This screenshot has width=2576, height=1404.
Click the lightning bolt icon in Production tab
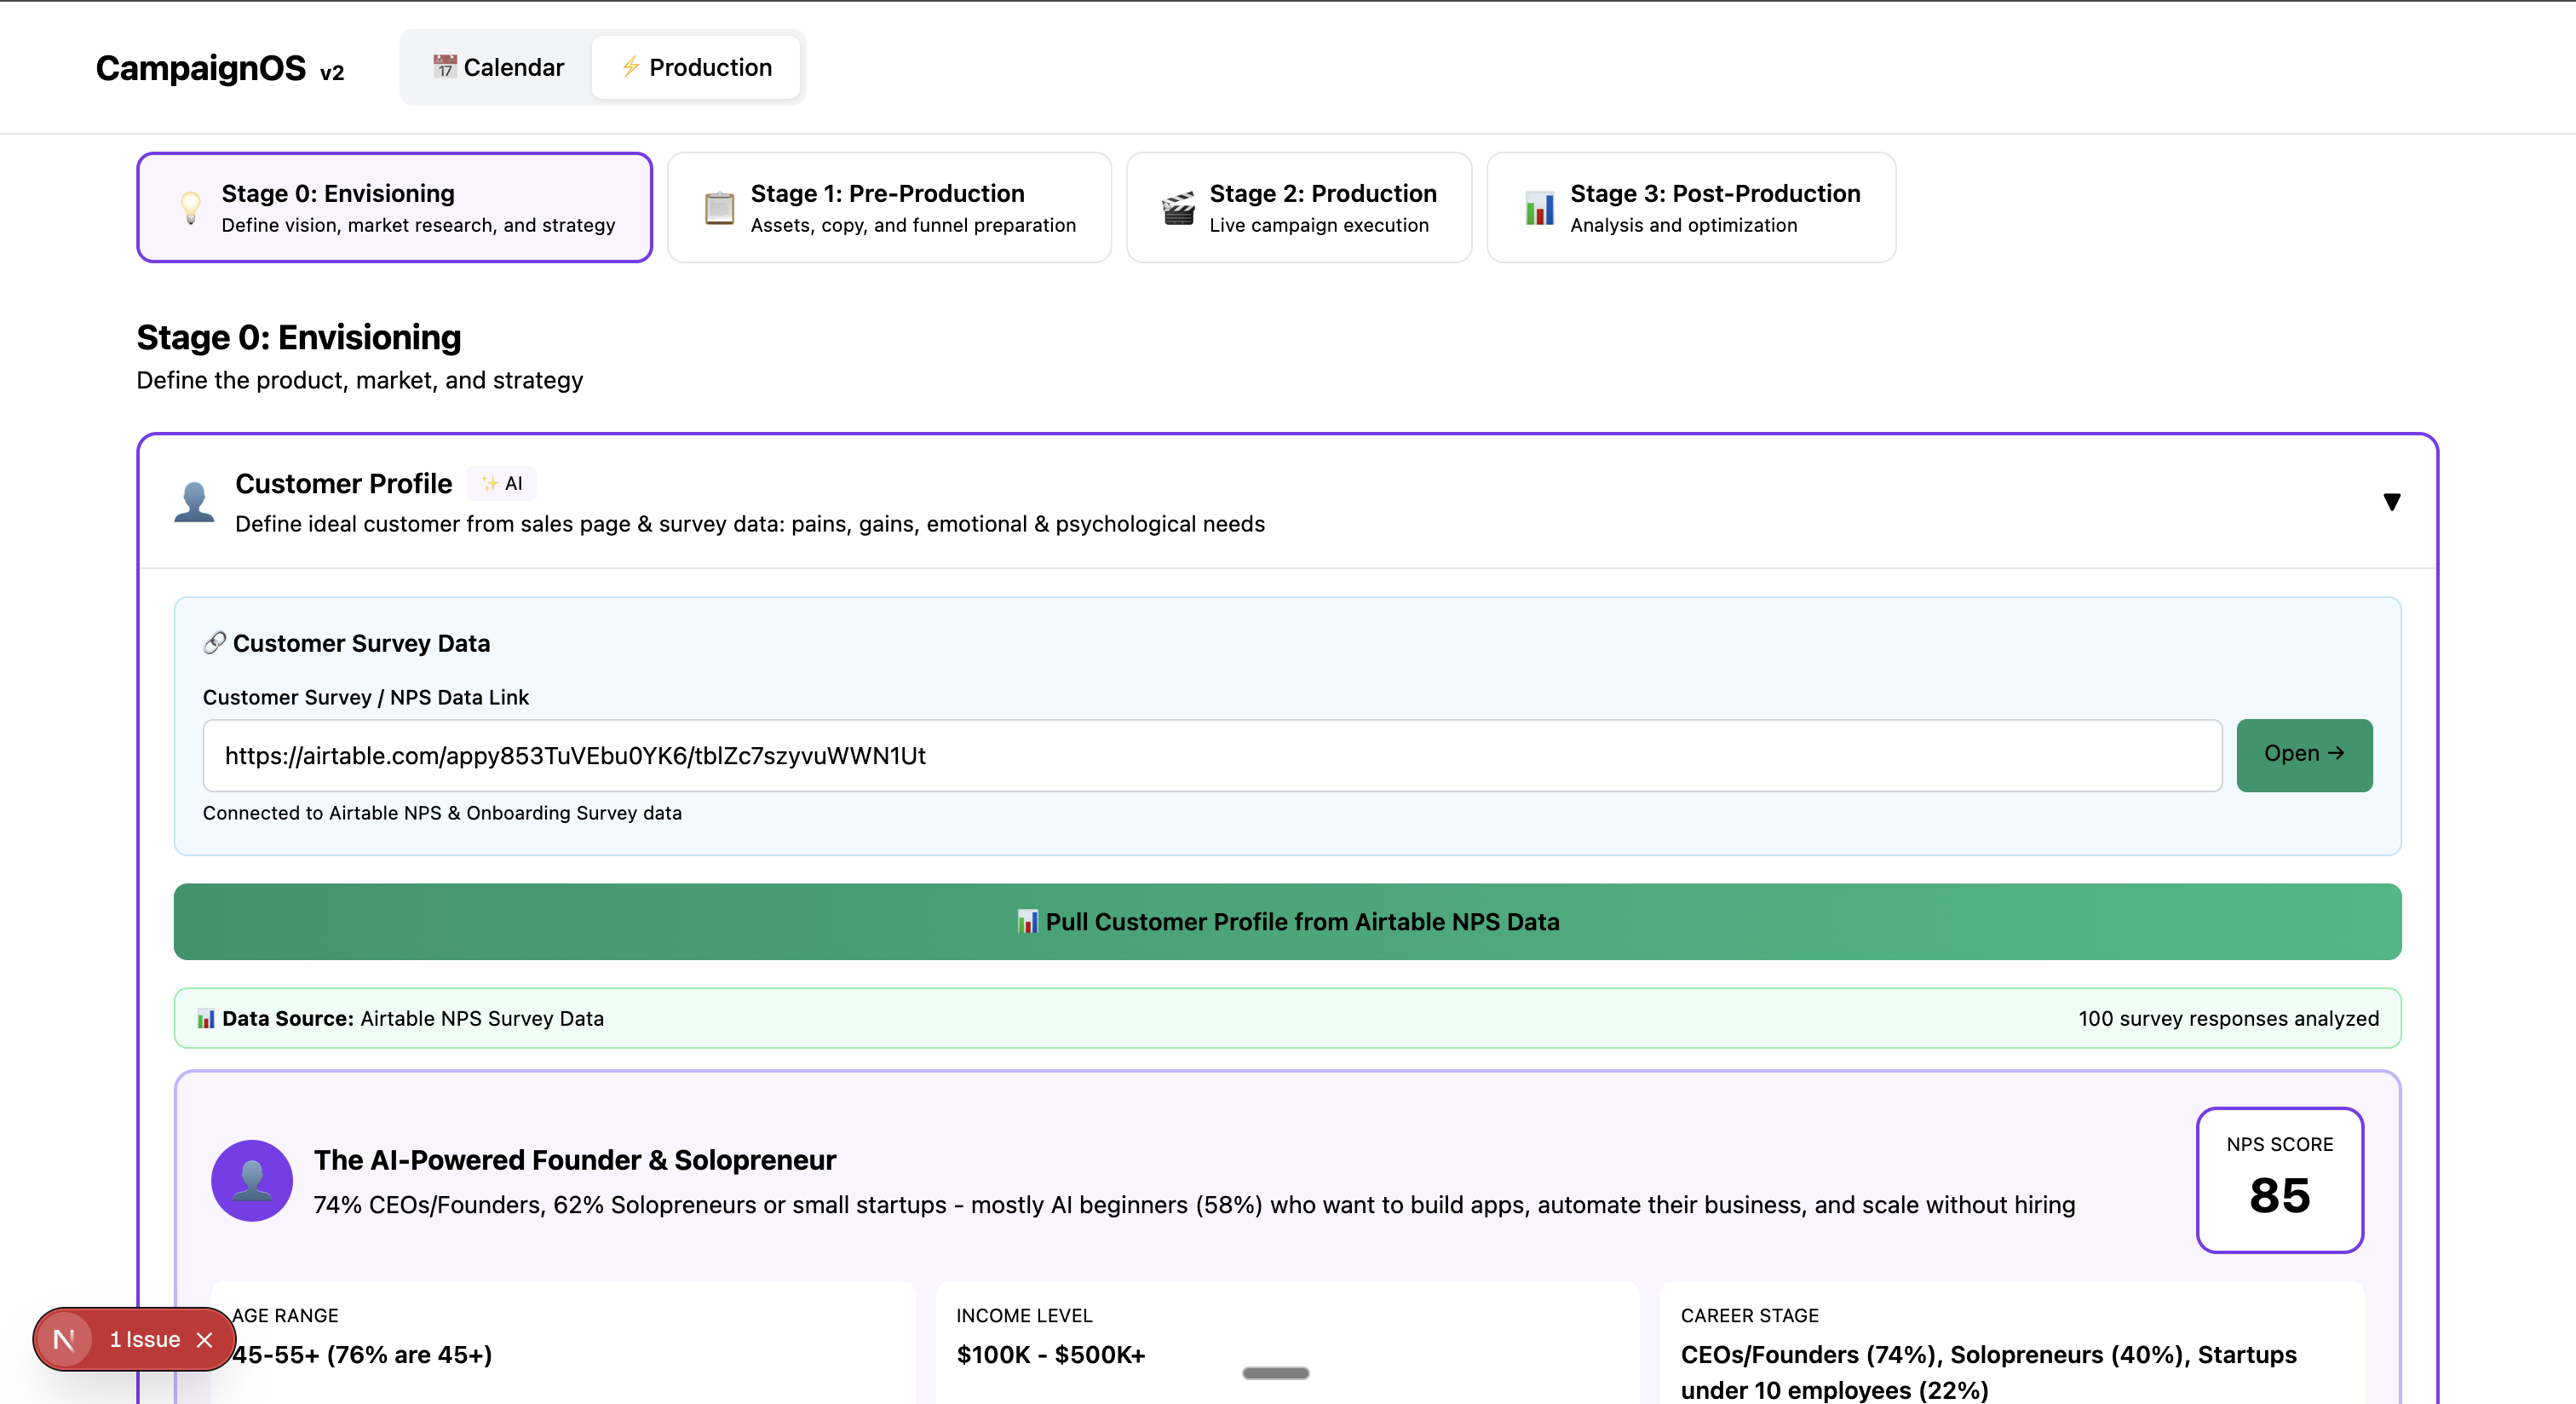(630, 67)
